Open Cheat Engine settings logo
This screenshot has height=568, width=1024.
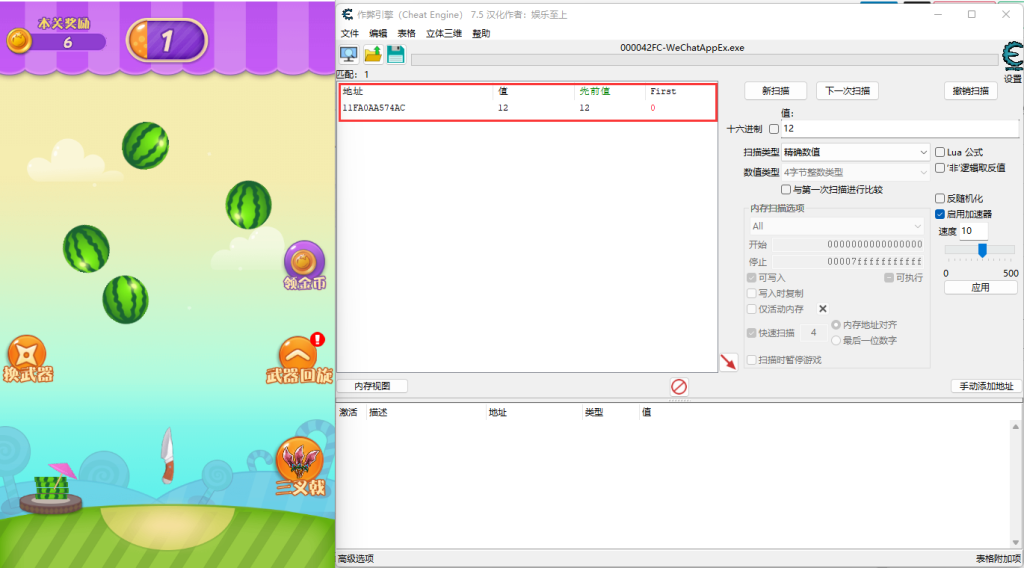pos(1013,57)
